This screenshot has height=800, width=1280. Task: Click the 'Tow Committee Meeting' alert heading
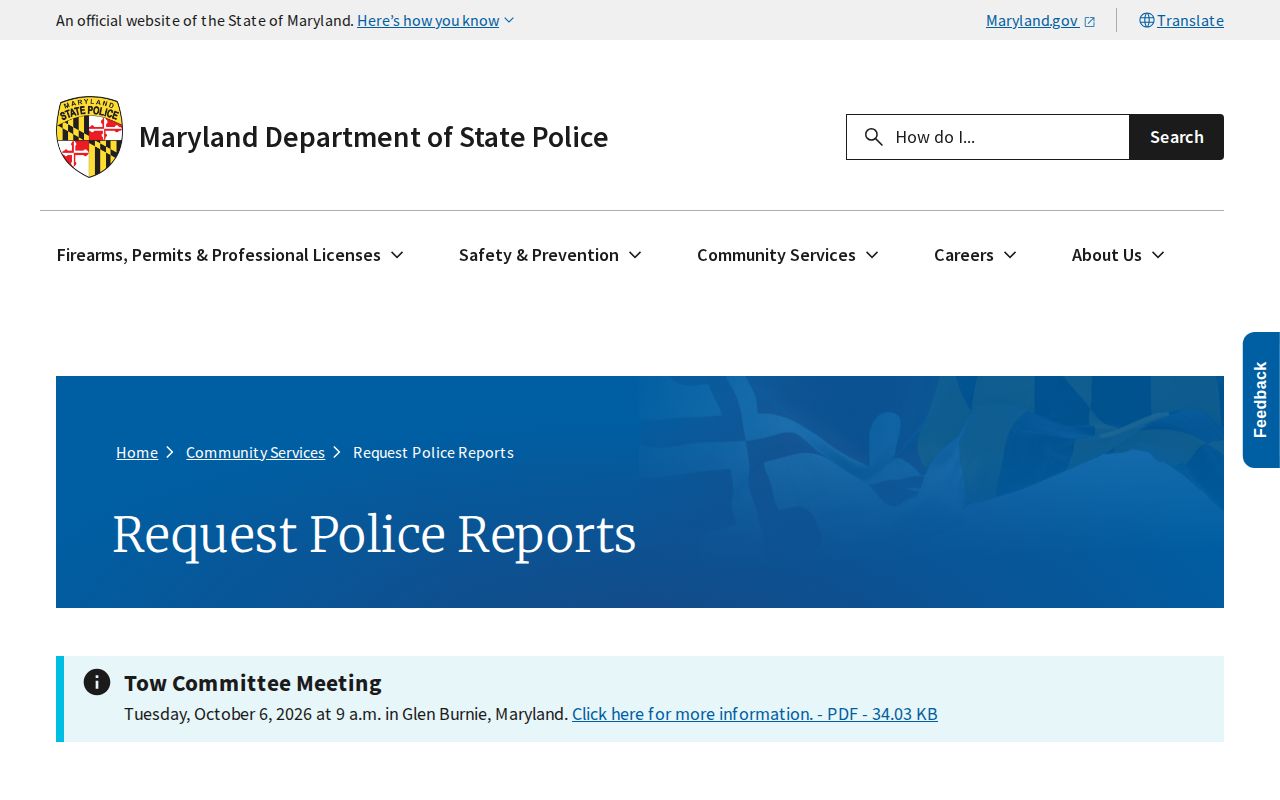(253, 683)
